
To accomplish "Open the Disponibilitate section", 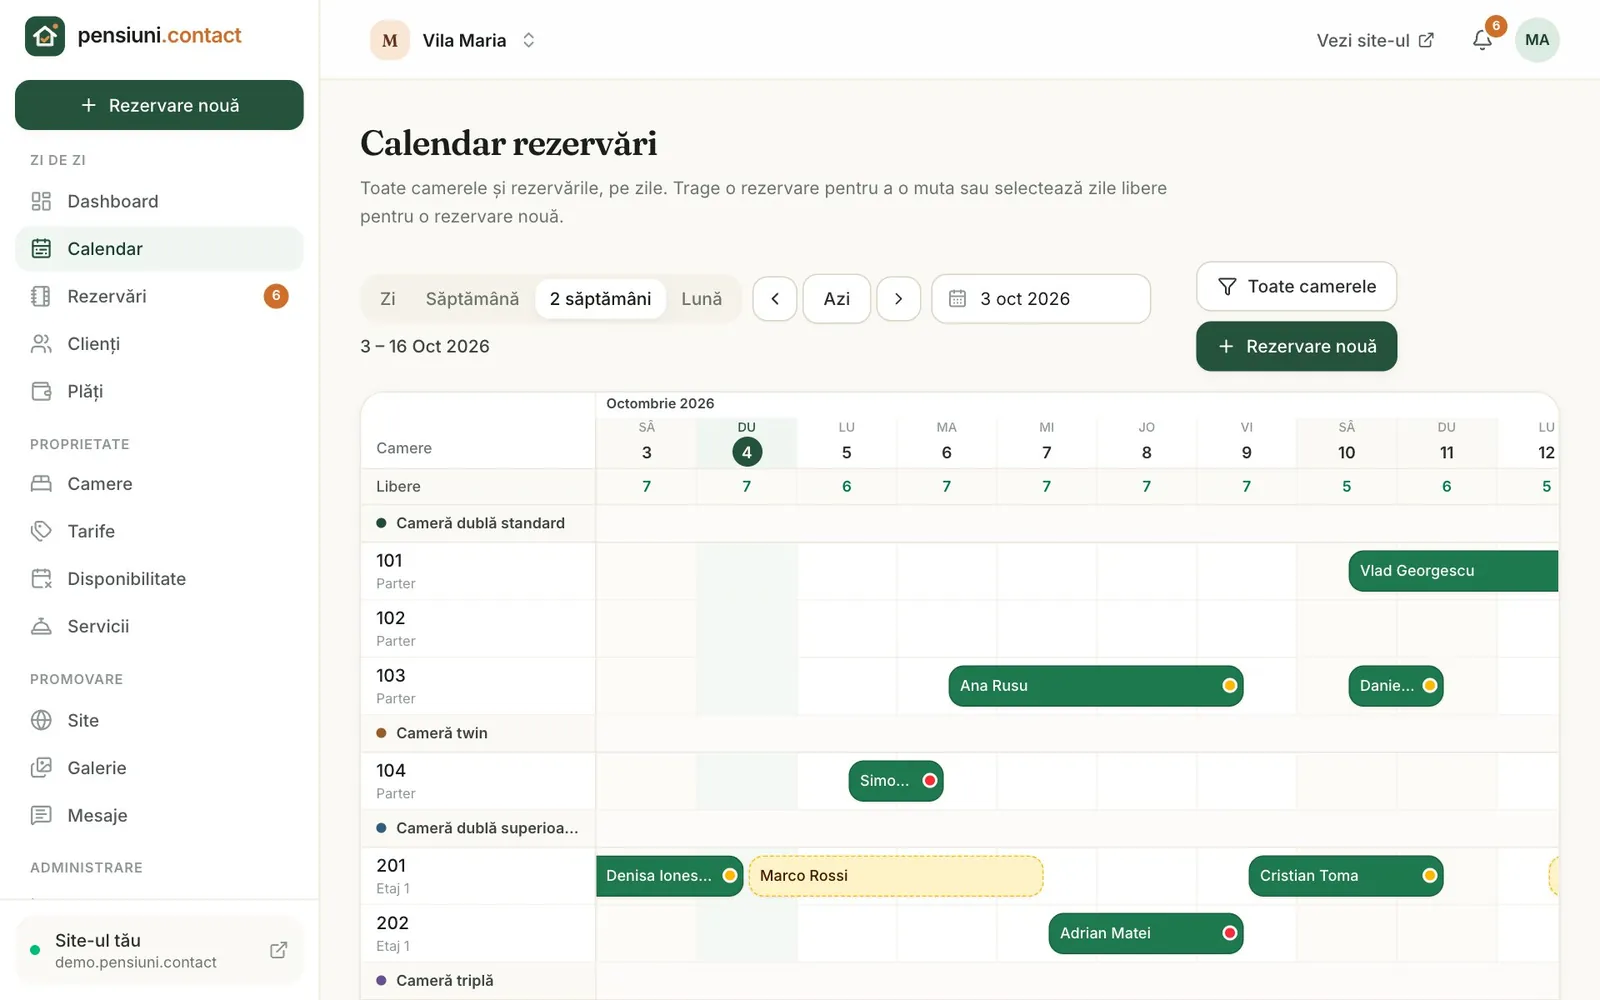I will (x=159, y=579).
